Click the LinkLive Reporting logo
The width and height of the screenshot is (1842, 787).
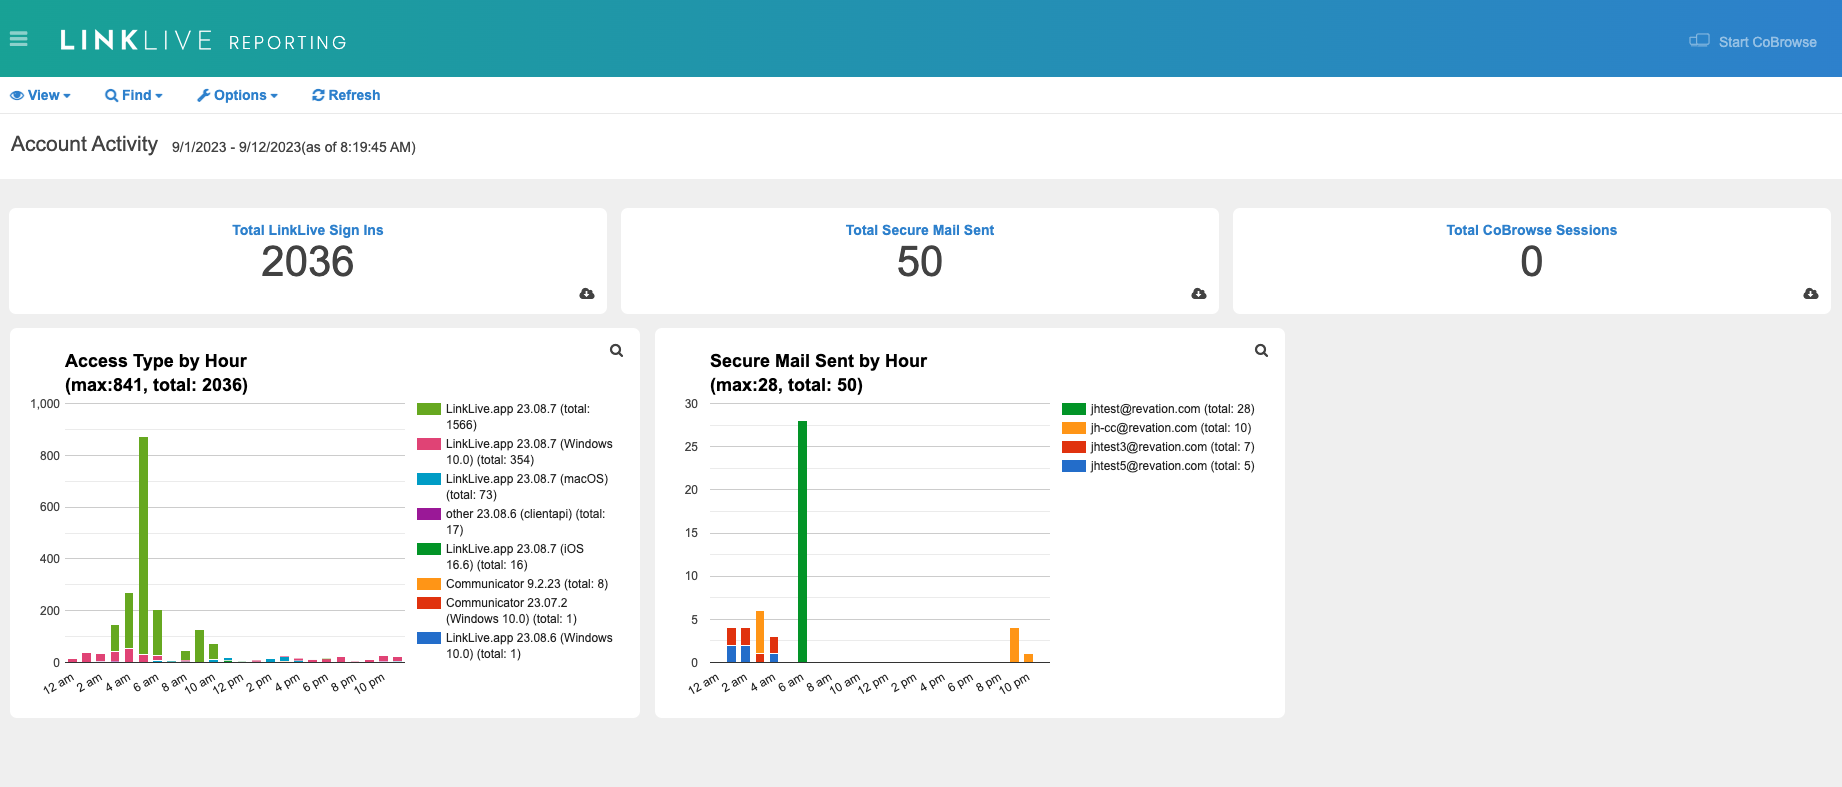coord(203,41)
